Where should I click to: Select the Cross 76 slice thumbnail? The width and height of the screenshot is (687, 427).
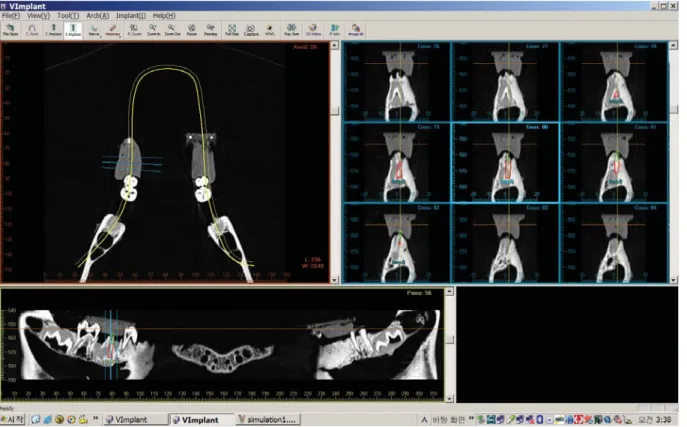point(397,81)
